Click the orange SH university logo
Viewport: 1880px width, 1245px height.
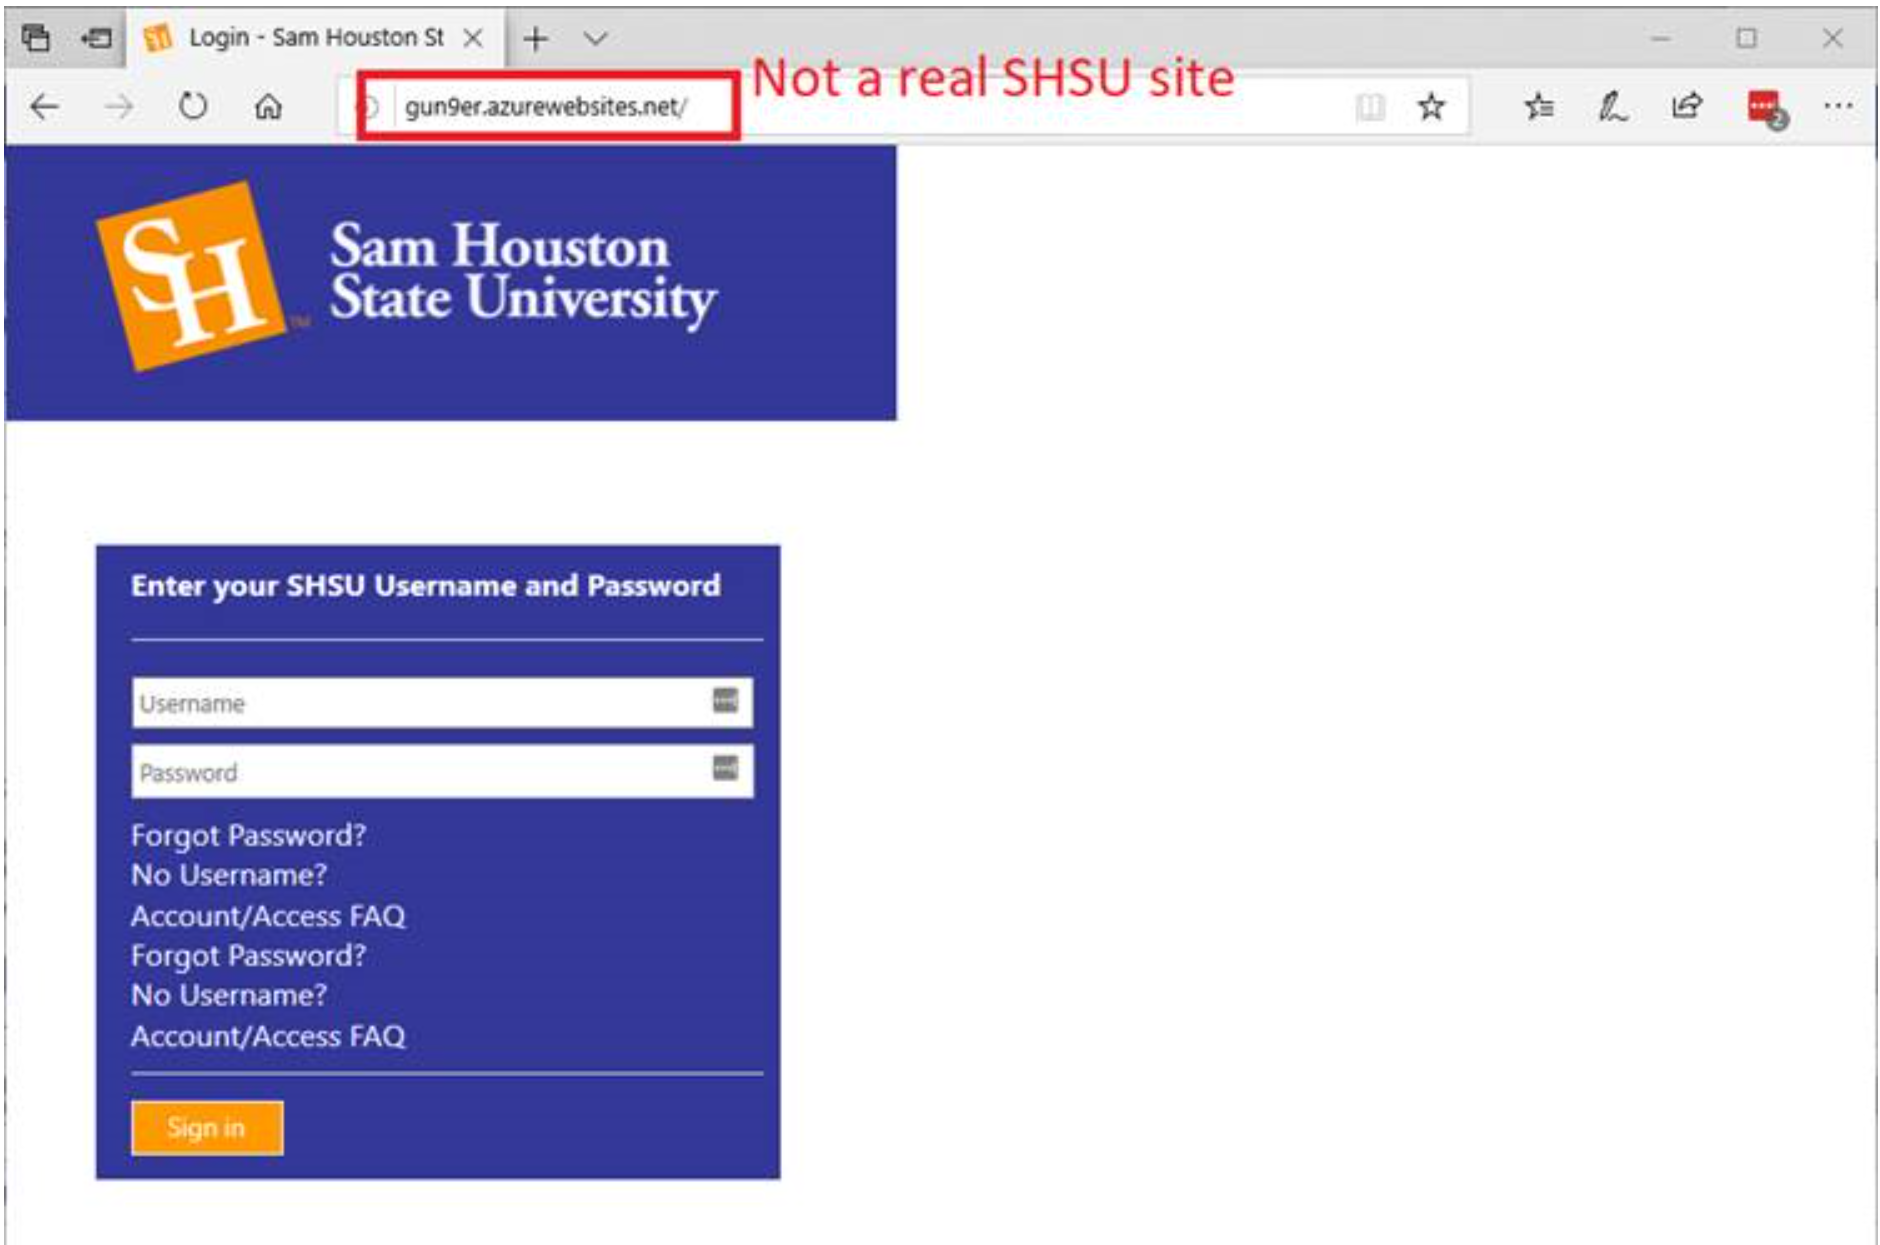pyautogui.click(x=192, y=276)
